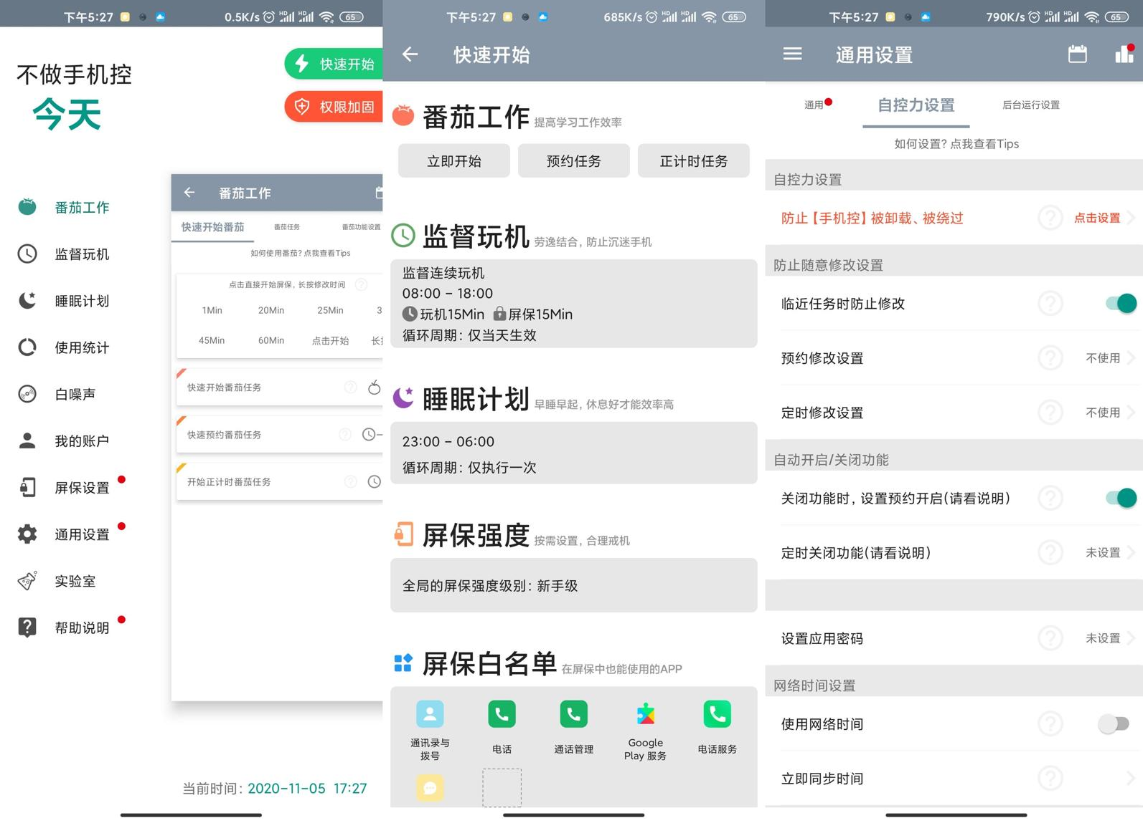Click help icon beside 设置应用密码
Viewport: 1143px width, 819px height.
pos(1049,638)
